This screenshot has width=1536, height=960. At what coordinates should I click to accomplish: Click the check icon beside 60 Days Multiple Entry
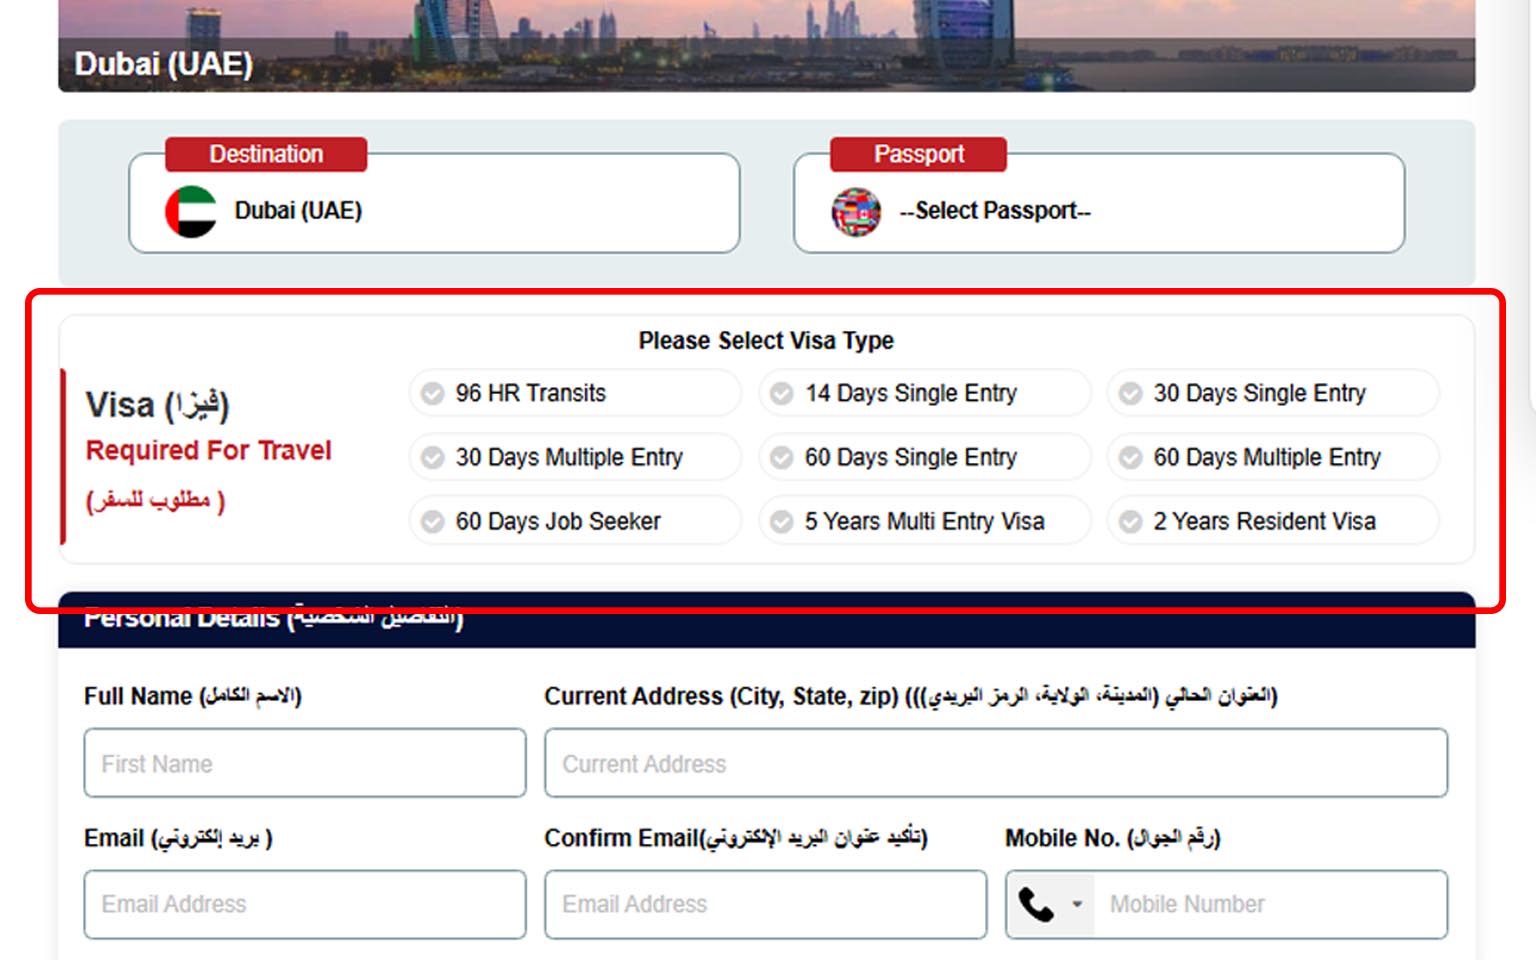(x=1131, y=458)
